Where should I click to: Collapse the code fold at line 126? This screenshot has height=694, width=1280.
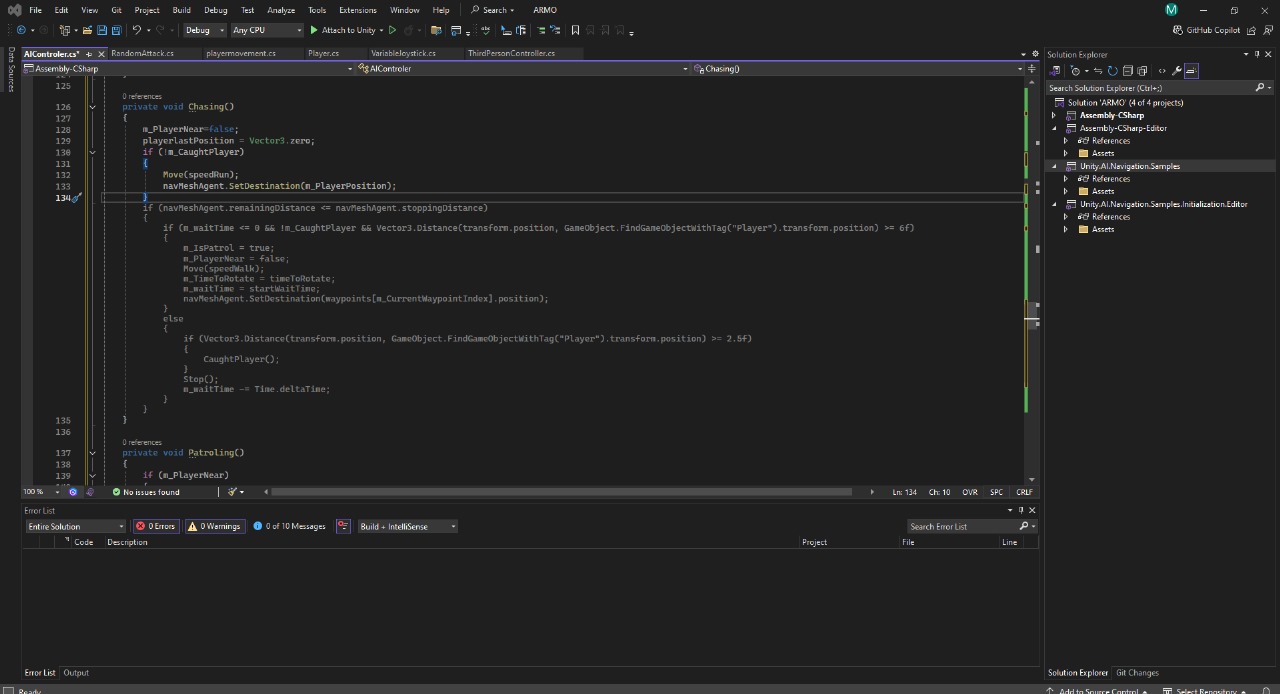92,107
